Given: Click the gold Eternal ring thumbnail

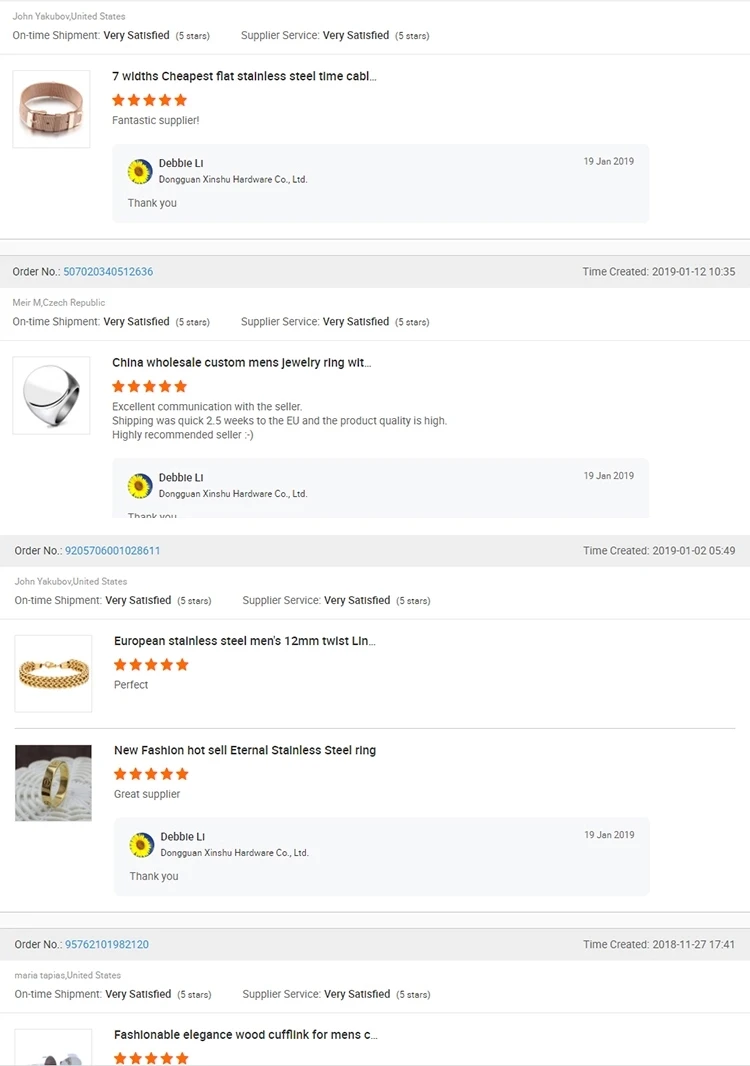Looking at the screenshot, I should (53, 783).
